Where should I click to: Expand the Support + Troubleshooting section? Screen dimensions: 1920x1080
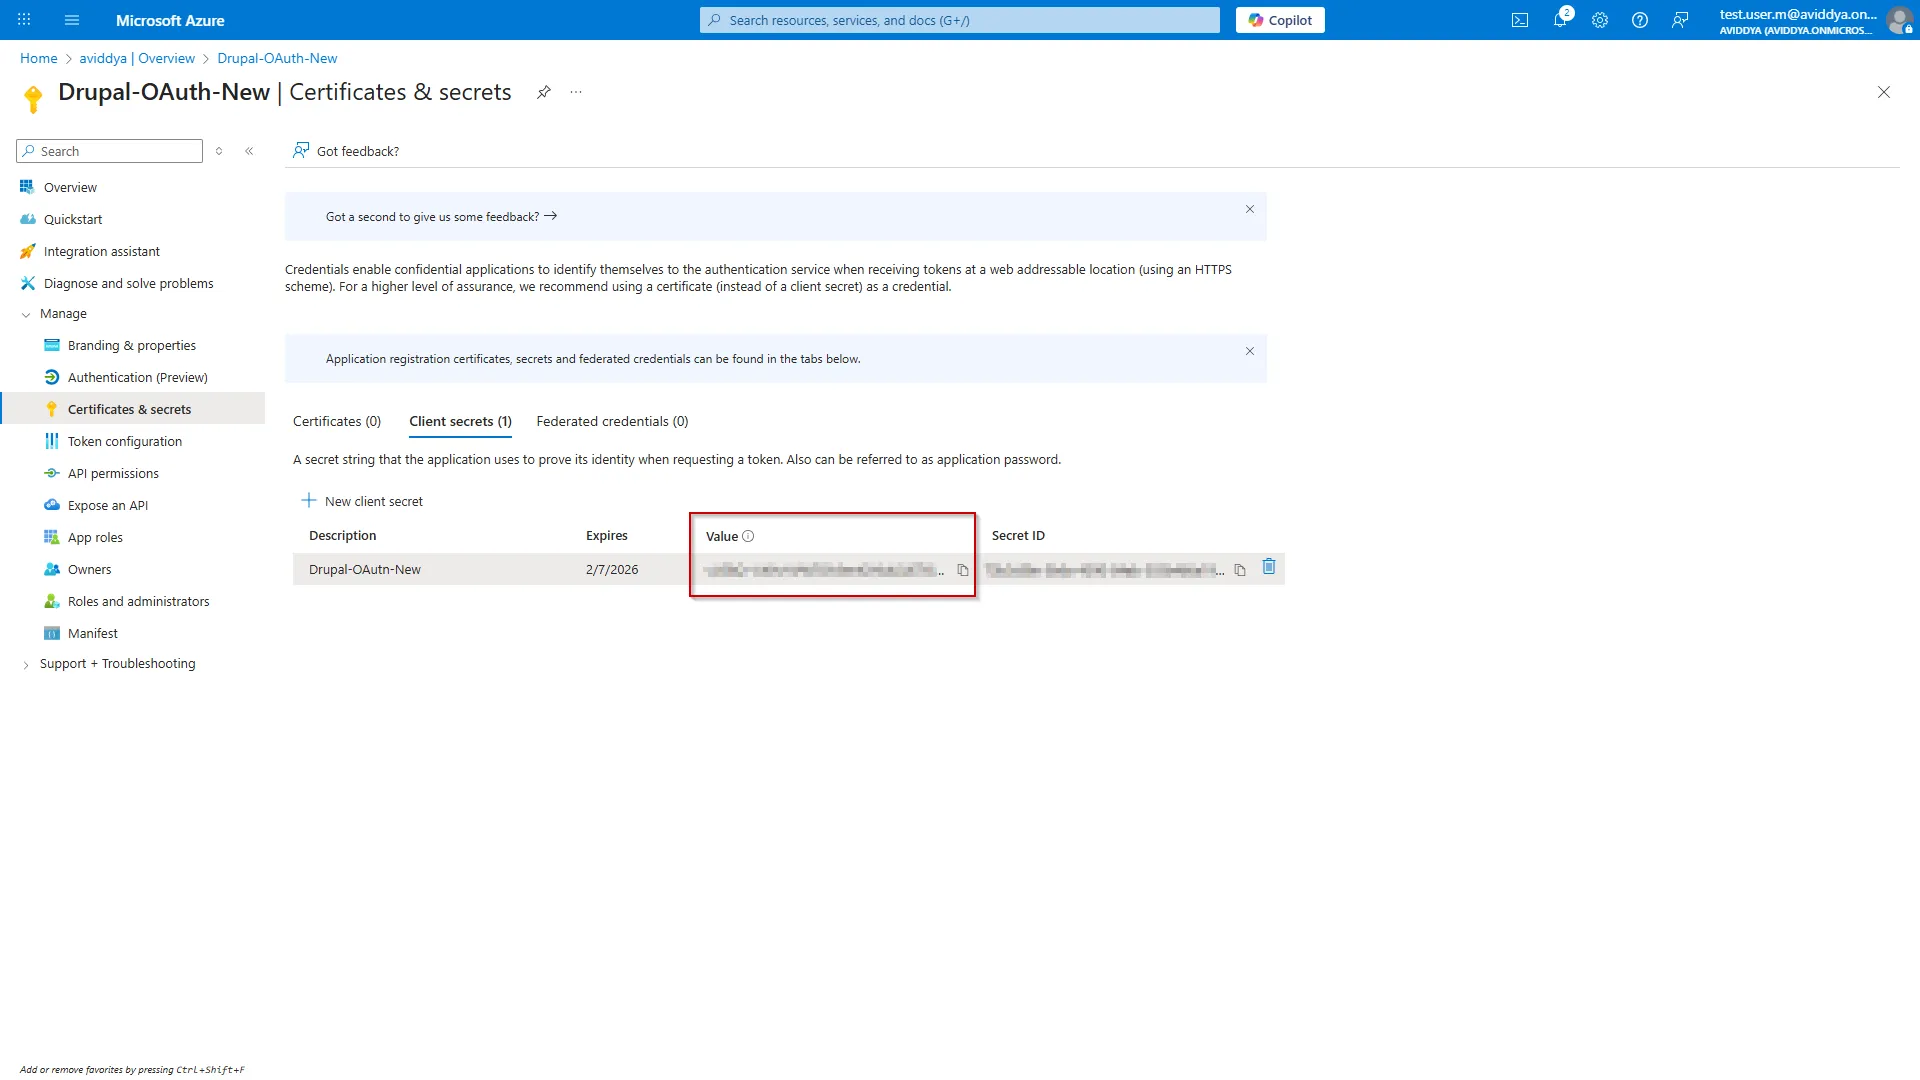(x=26, y=664)
